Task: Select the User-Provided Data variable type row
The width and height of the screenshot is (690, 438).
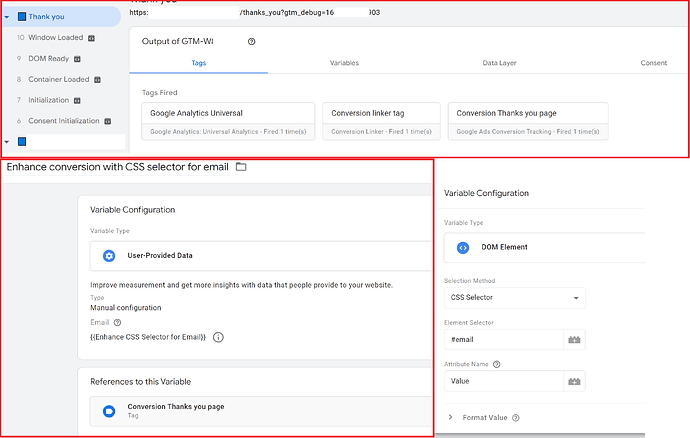Action: click(261, 256)
